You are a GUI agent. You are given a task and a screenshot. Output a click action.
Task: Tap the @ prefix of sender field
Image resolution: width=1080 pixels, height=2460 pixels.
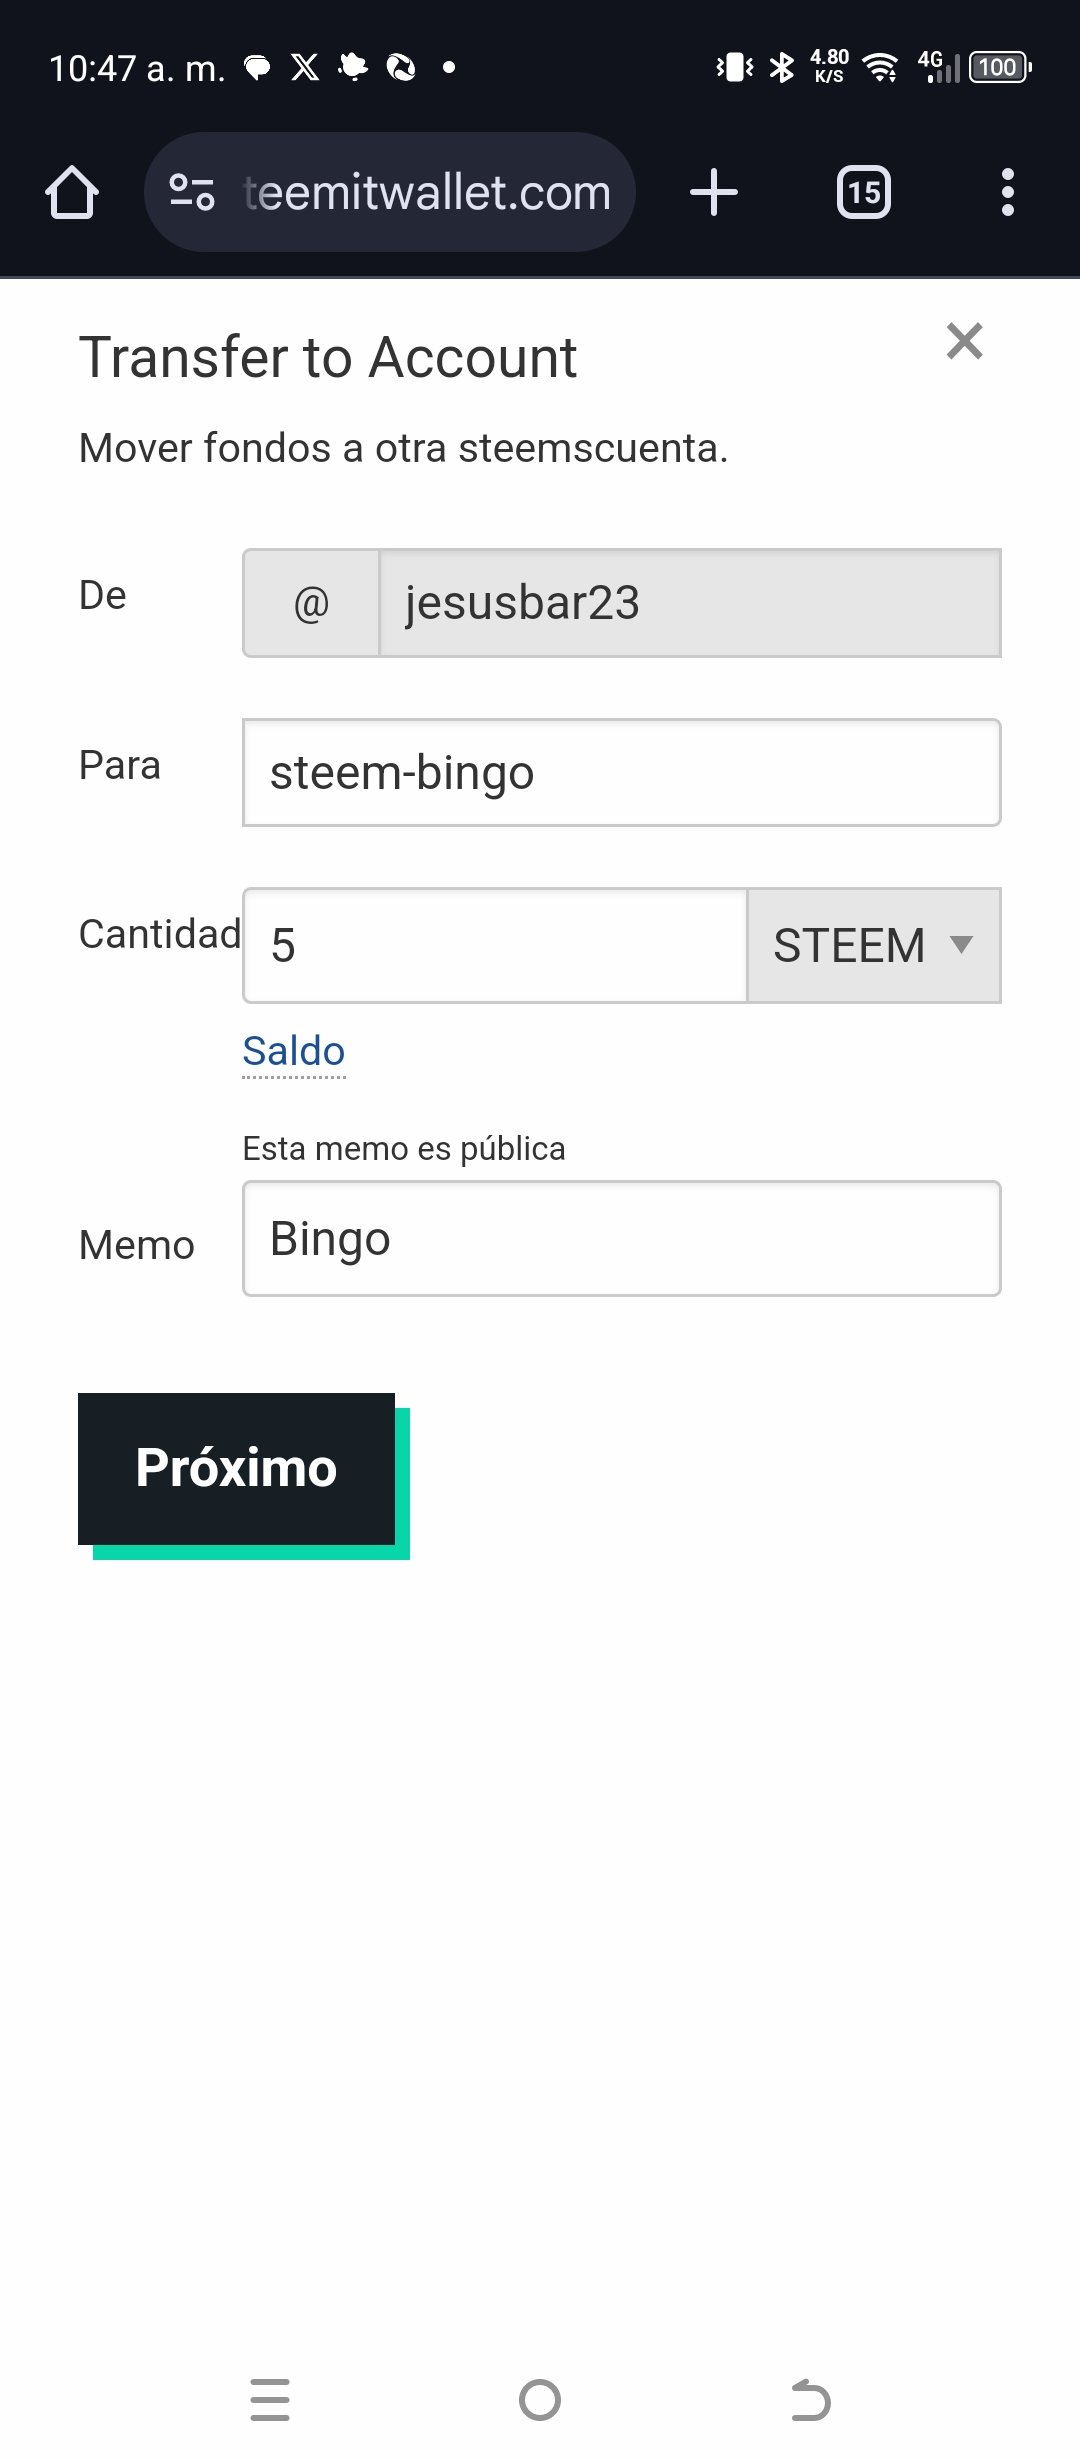coord(311,603)
